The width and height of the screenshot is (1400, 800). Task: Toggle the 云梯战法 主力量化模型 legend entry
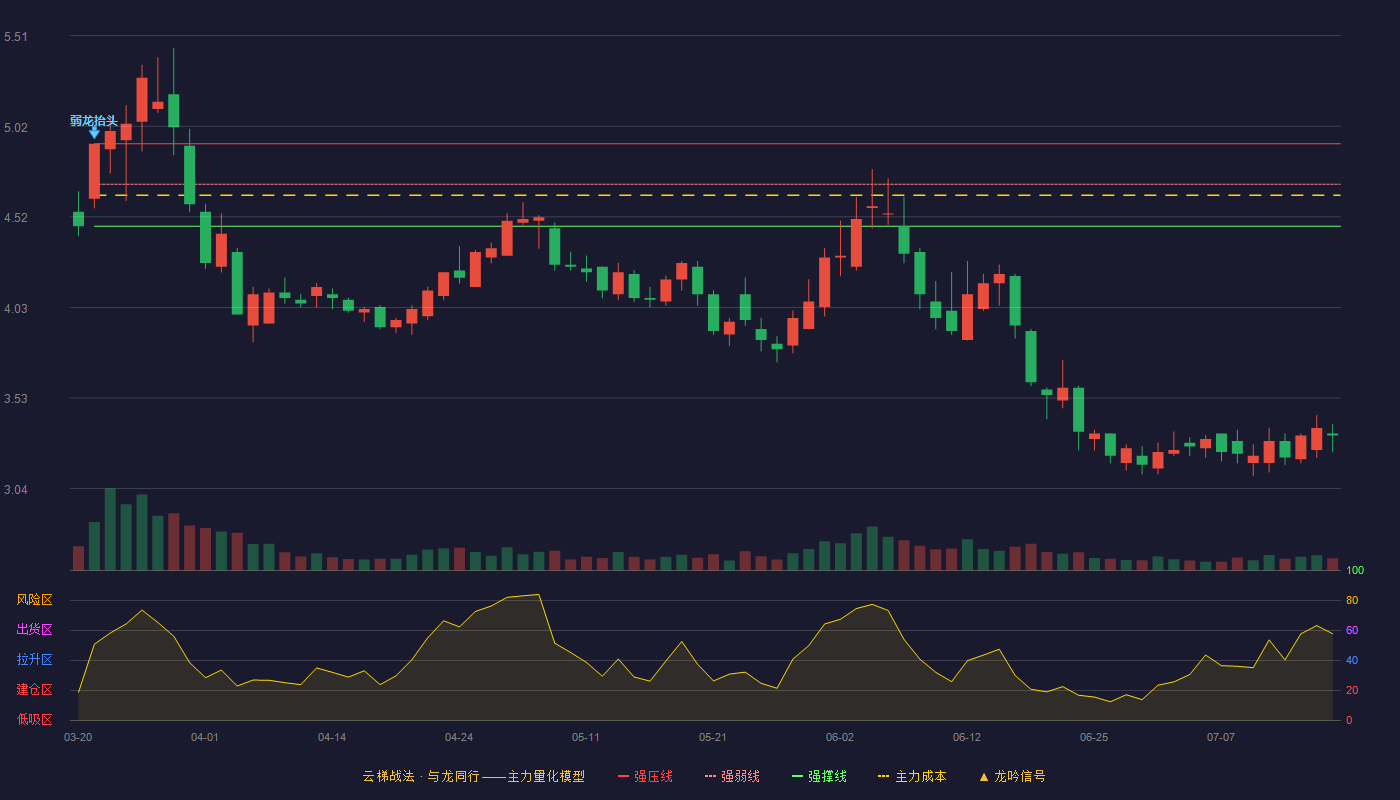[x=474, y=776]
